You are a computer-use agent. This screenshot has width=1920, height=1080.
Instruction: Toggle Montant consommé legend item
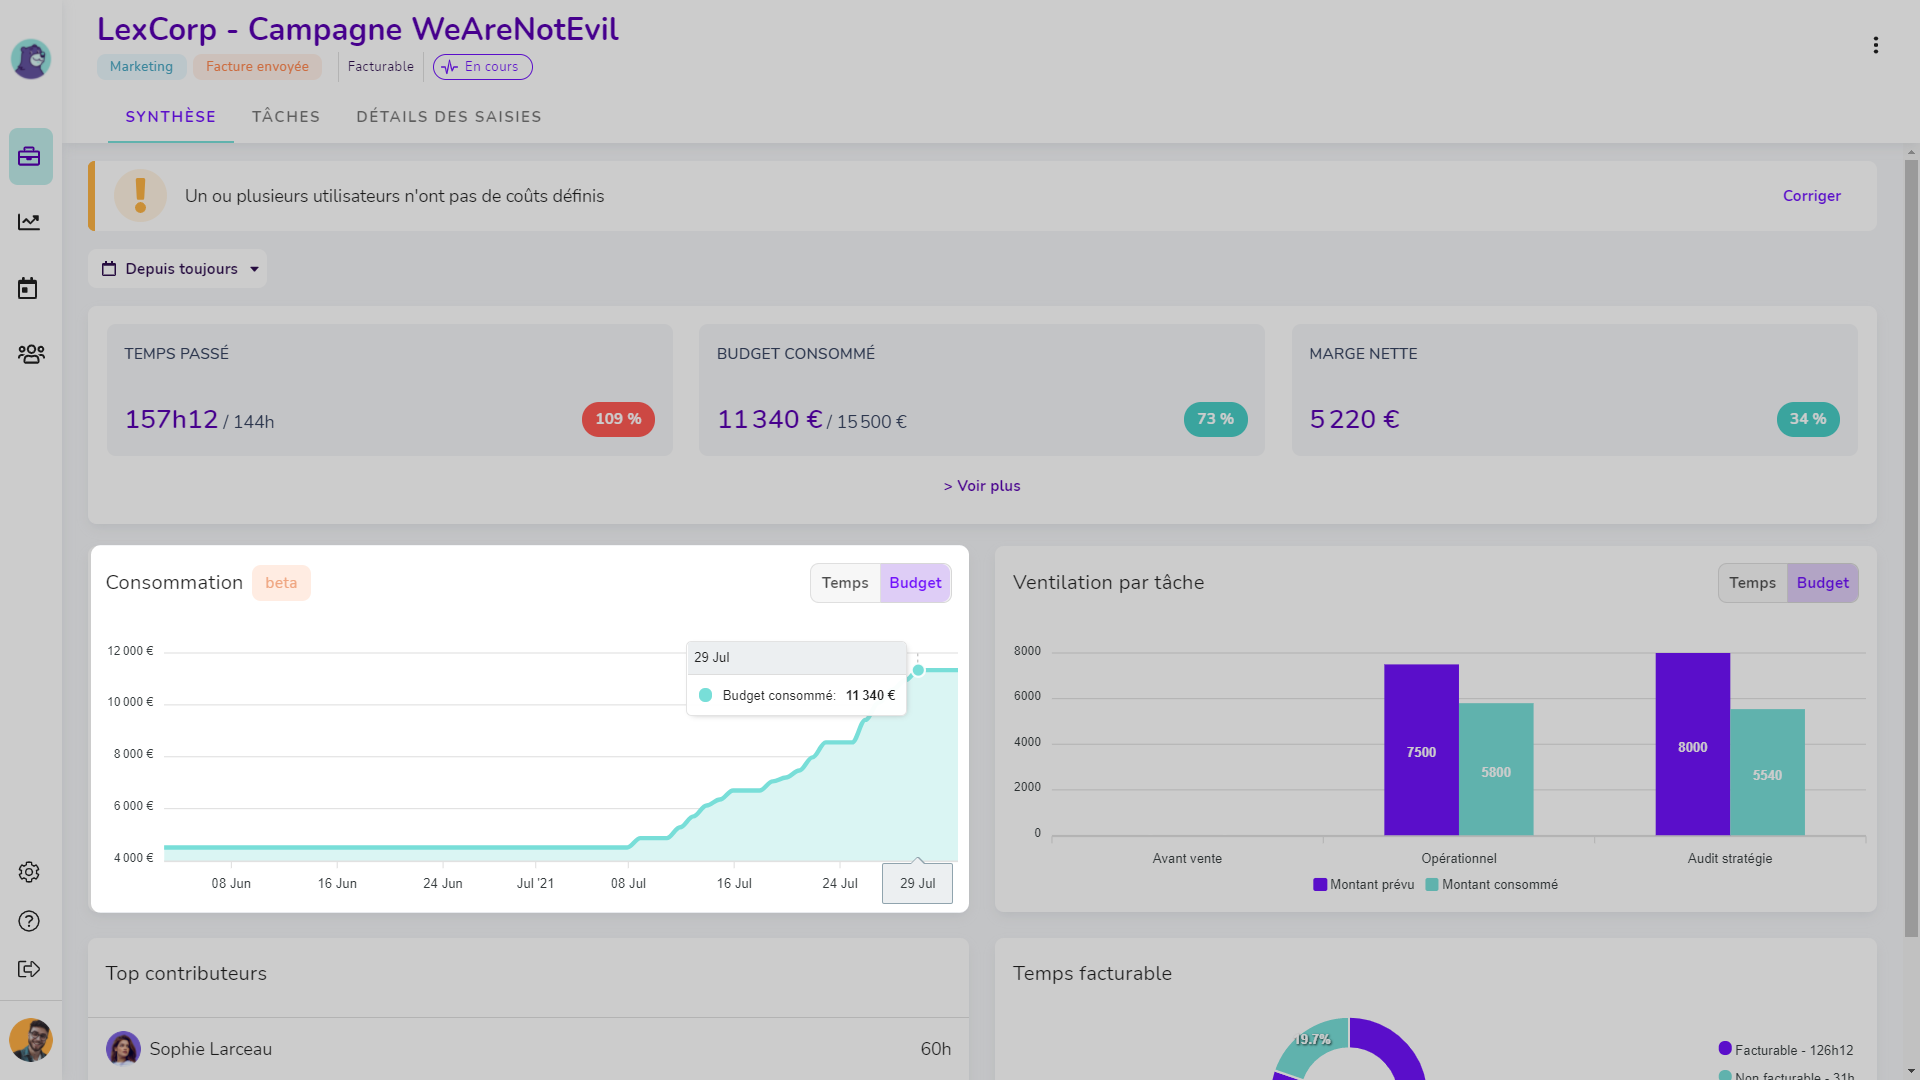tap(1491, 885)
